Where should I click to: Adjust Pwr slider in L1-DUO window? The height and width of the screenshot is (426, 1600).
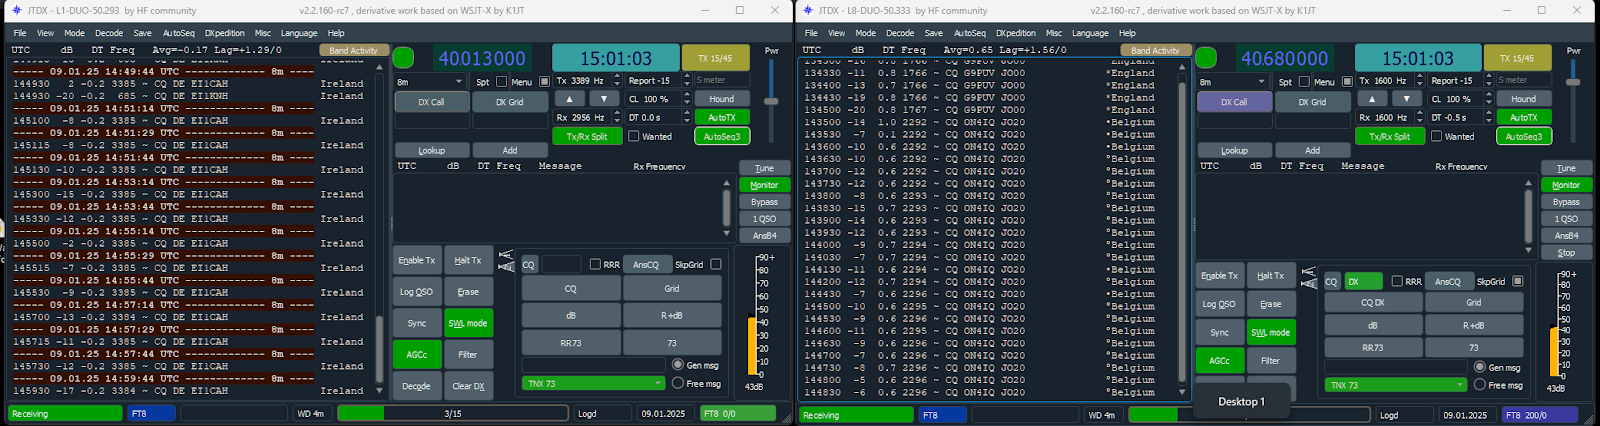tap(771, 101)
